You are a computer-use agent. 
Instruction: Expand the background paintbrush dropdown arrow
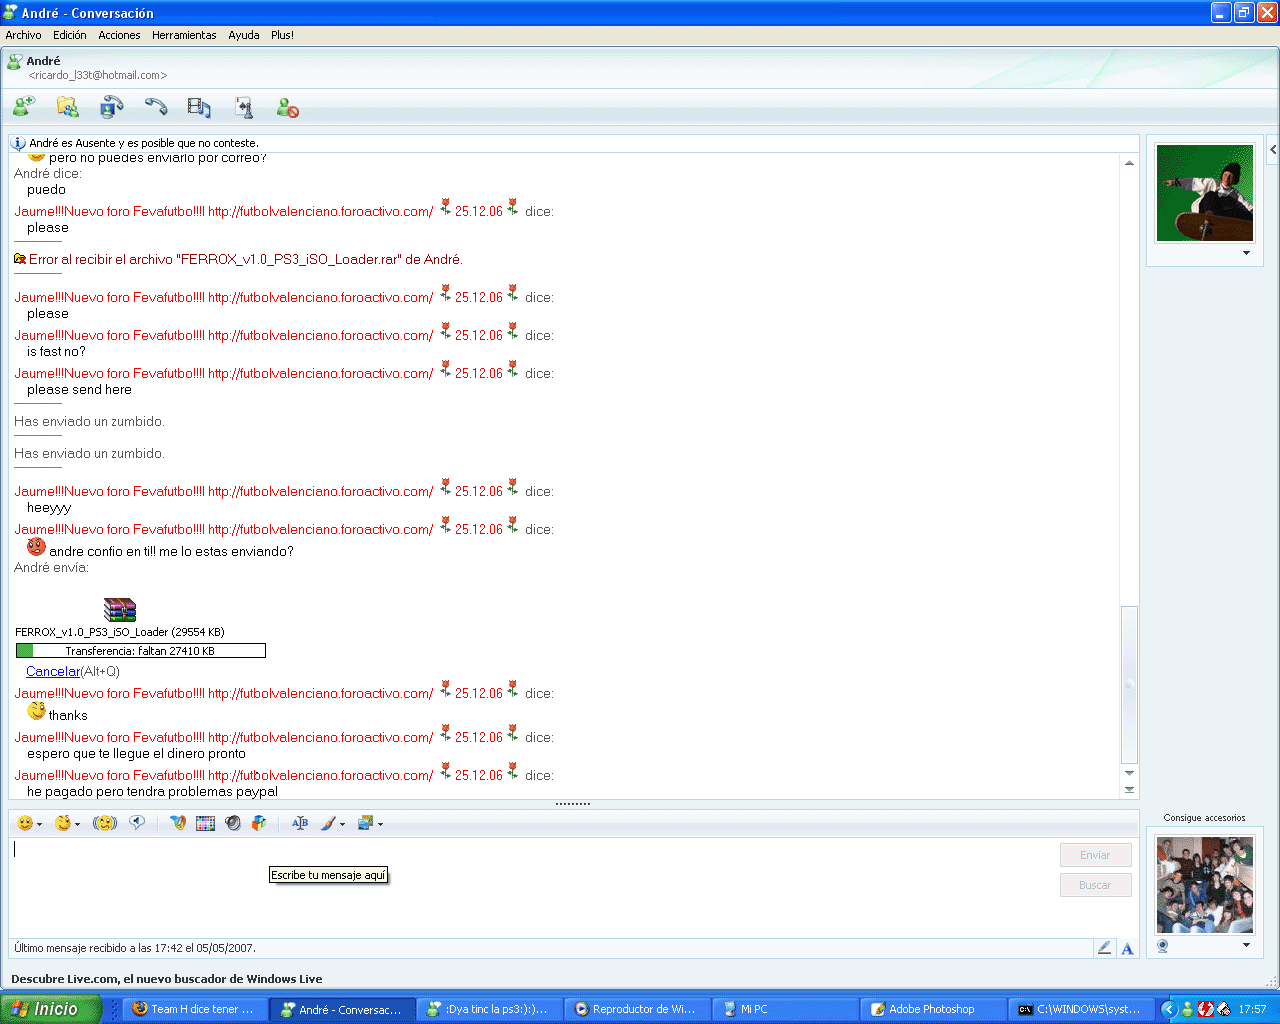342,825
